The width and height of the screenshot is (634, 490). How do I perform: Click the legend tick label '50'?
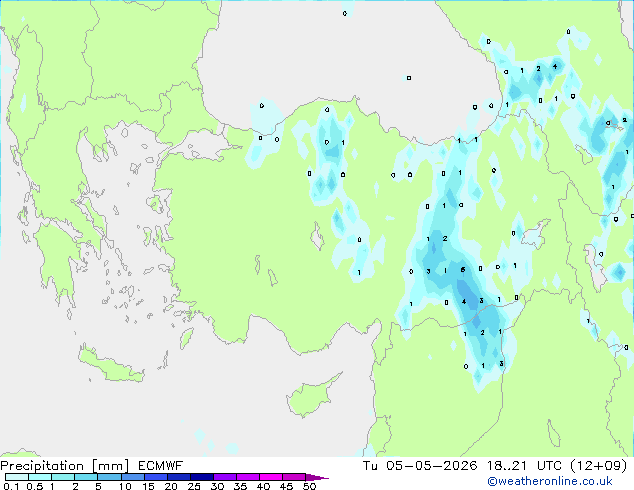[309, 486]
